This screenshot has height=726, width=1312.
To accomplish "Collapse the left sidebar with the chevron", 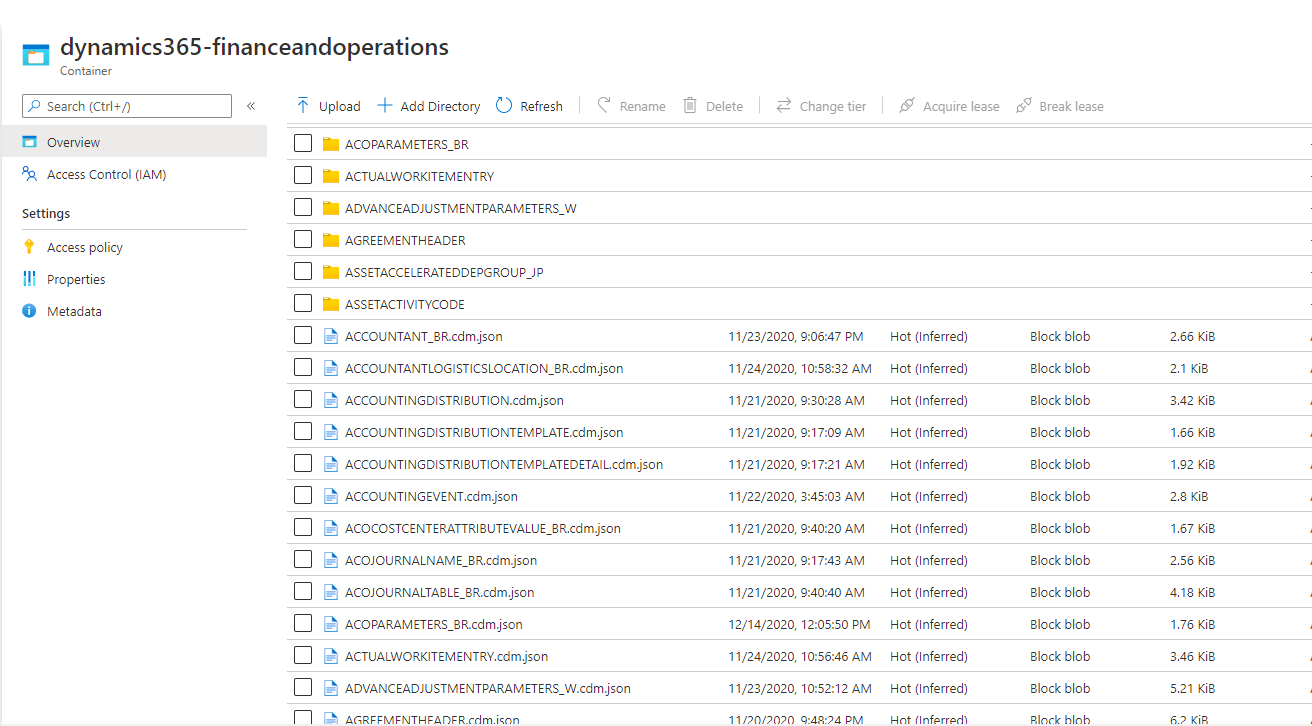I will click(x=251, y=105).
